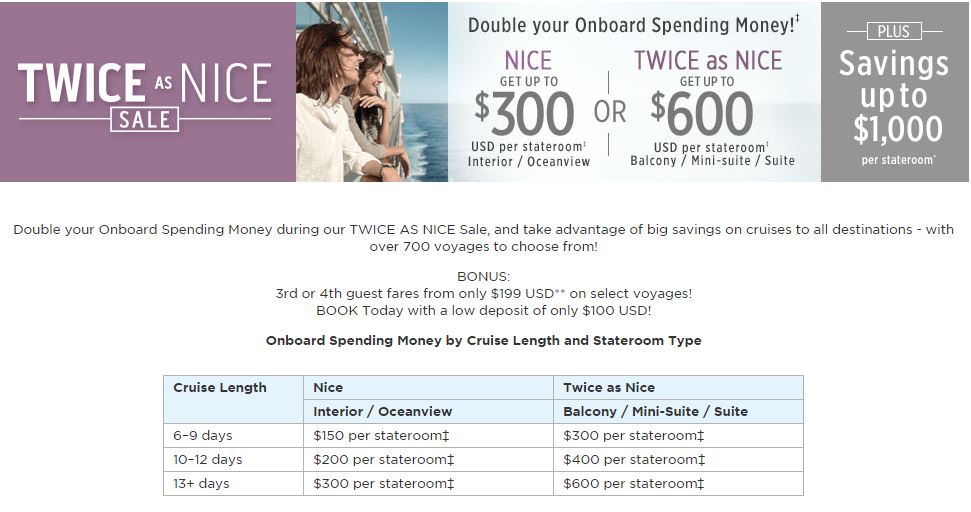This screenshot has height=512, width=971.
Task: Click the $600 per stateroom table cell
Action: point(634,484)
